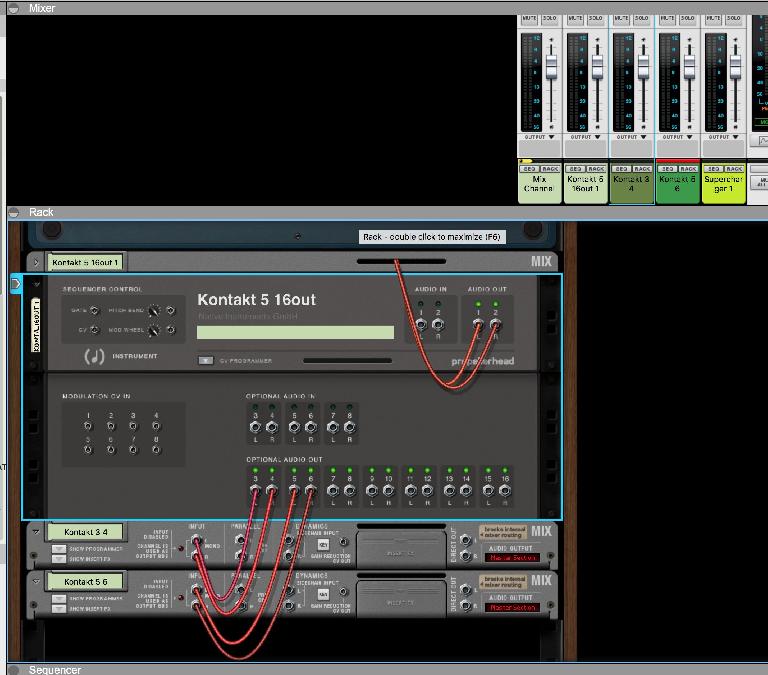Image resolution: width=768 pixels, height=675 pixels.
Task: Toggle Show Programmer on Kontakt 3 4
Action: coord(59,549)
